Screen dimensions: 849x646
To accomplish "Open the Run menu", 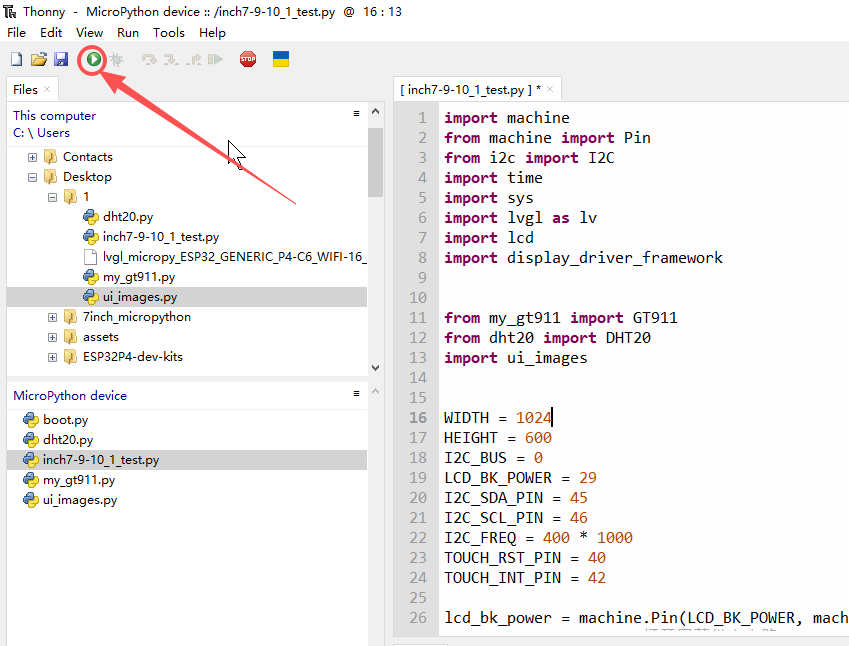I will click(x=128, y=33).
